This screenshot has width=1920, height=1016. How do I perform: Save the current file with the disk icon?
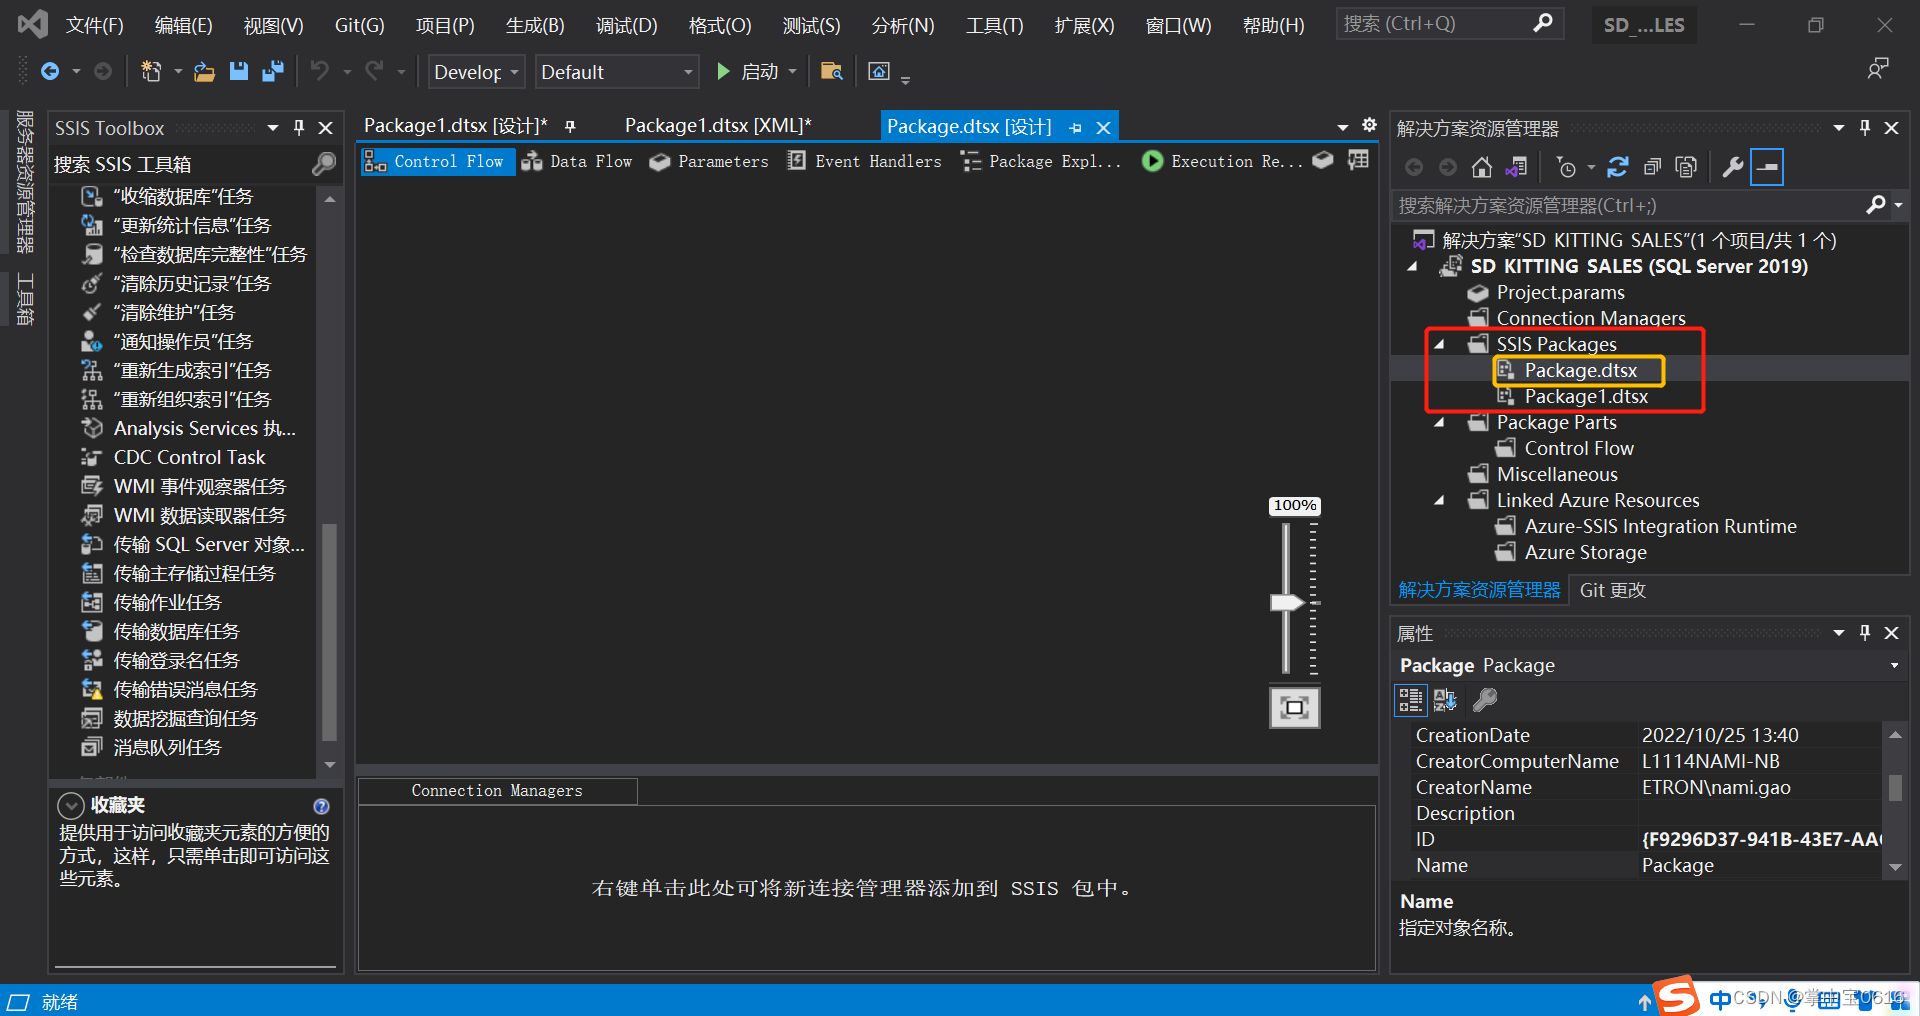click(238, 72)
